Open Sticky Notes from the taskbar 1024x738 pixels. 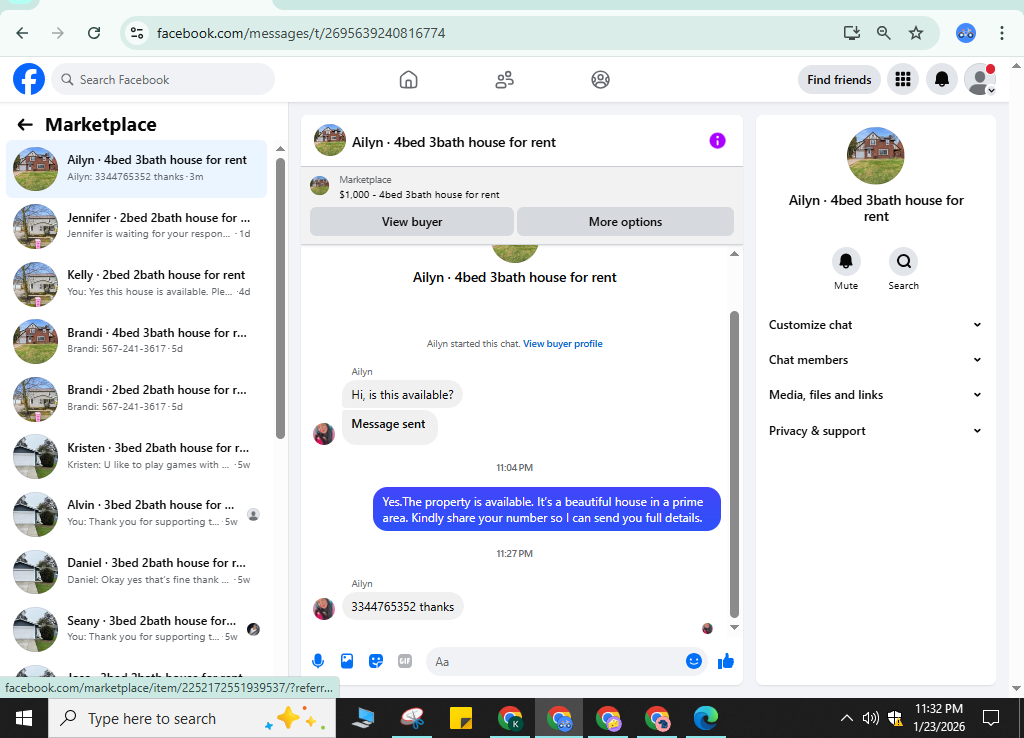pyautogui.click(x=461, y=718)
